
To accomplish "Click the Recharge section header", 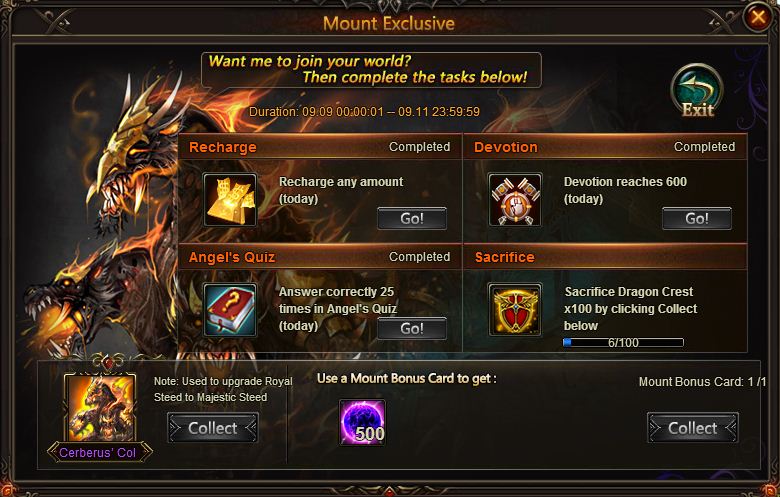I will coord(320,147).
